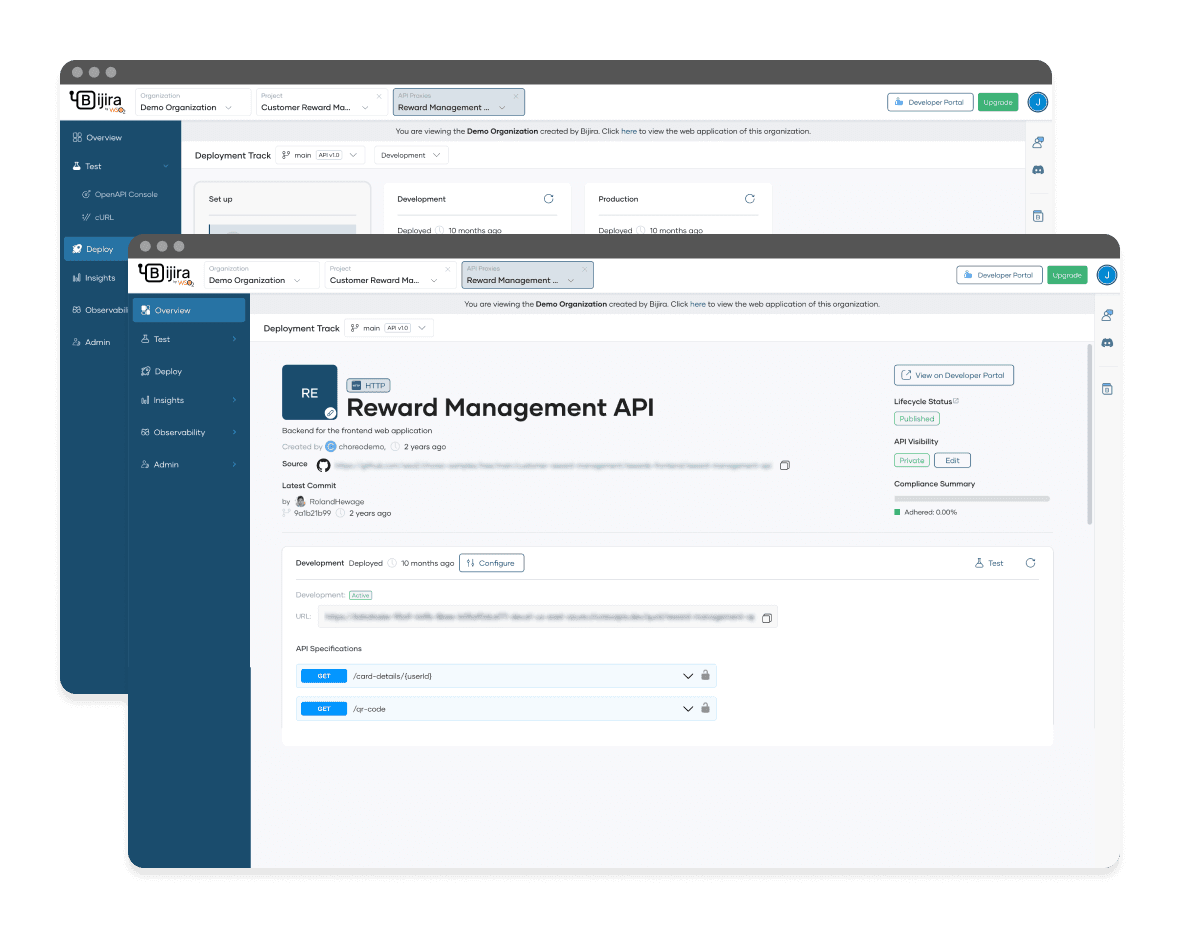Screen dimensions: 1180x928
Task: Open the Development environment dropdown in back window
Action: (x=411, y=155)
